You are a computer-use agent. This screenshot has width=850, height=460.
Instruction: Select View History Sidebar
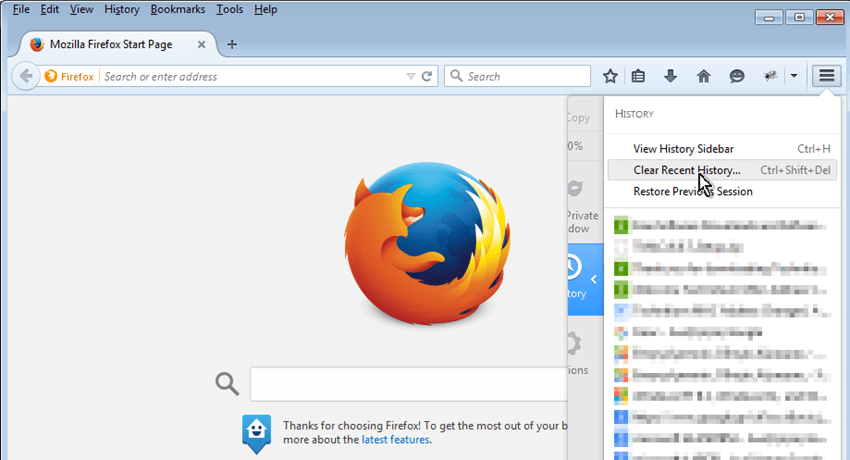pyautogui.click(x=722, y=148)
